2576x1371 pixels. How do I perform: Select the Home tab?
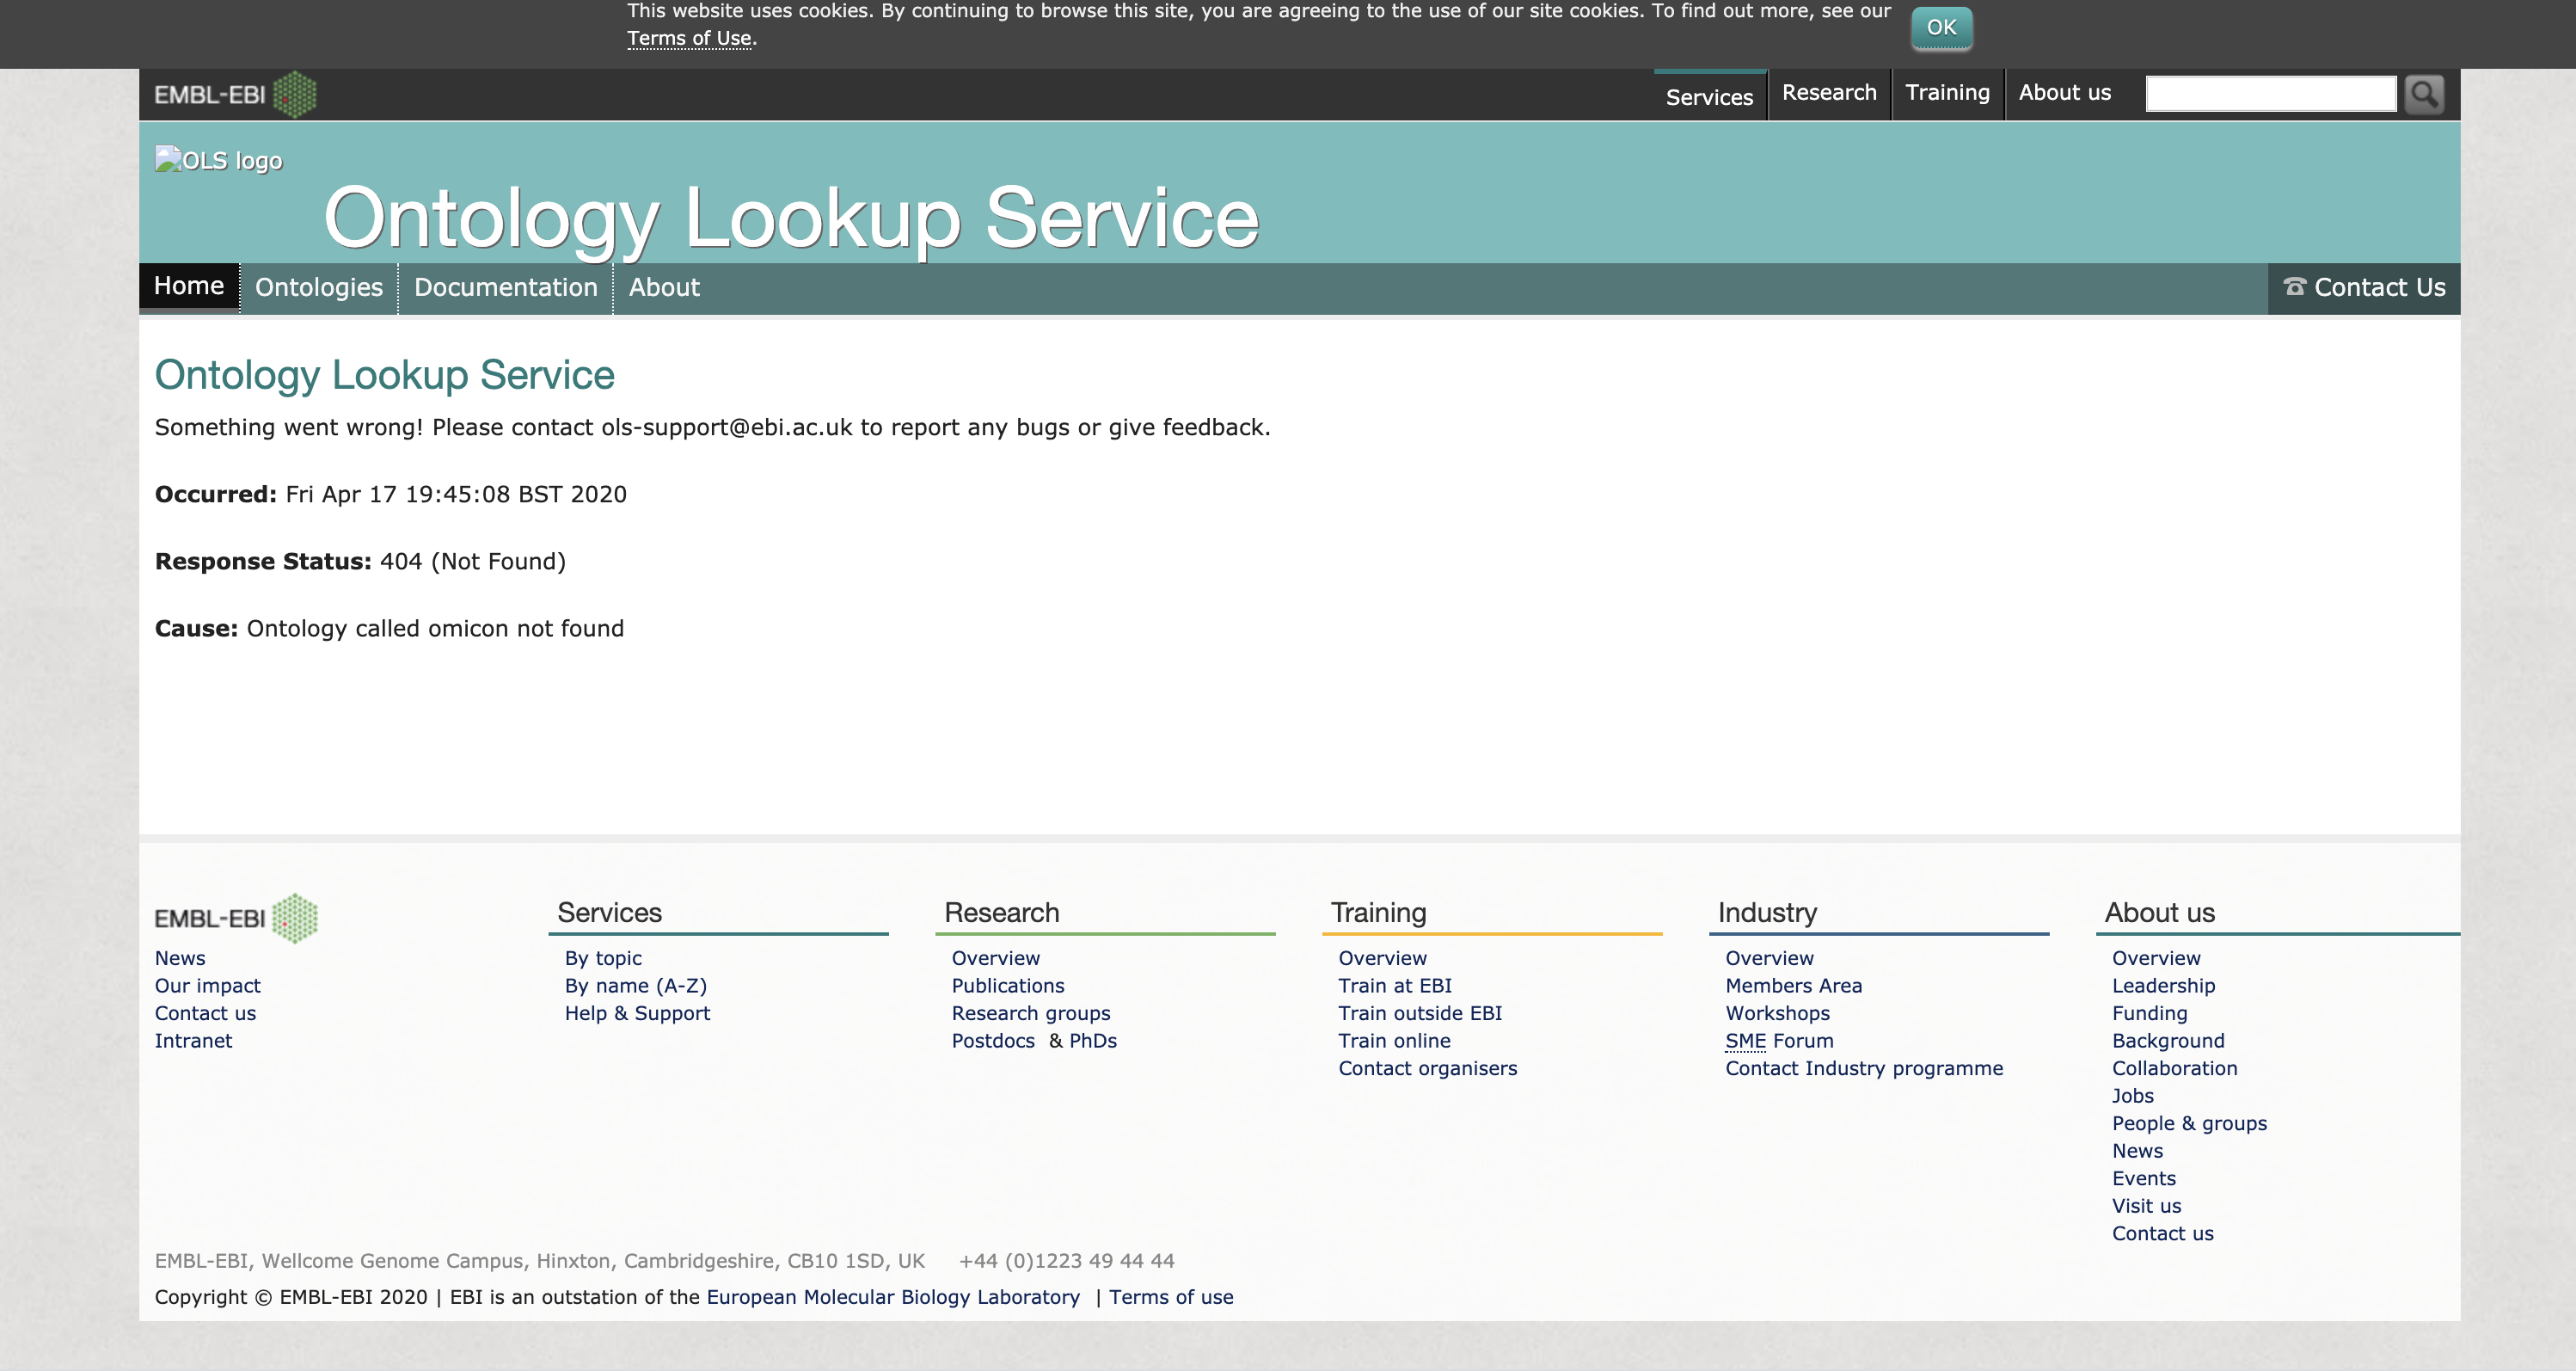tap(189, 286)
